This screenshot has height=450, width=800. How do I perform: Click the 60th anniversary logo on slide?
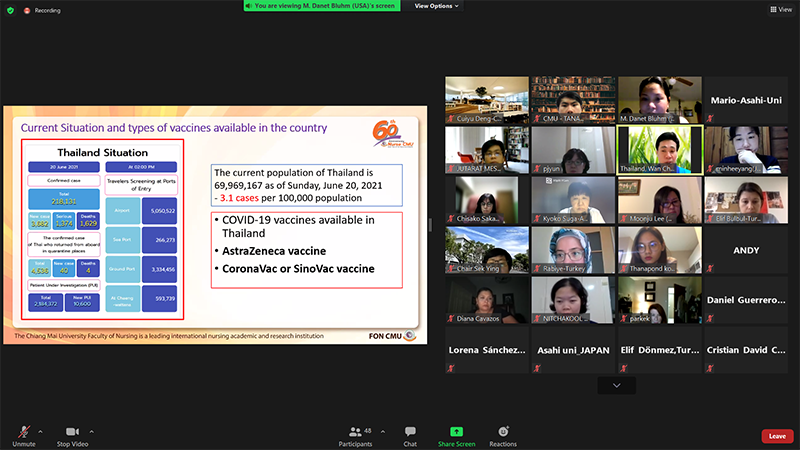(x=392, y=134)
